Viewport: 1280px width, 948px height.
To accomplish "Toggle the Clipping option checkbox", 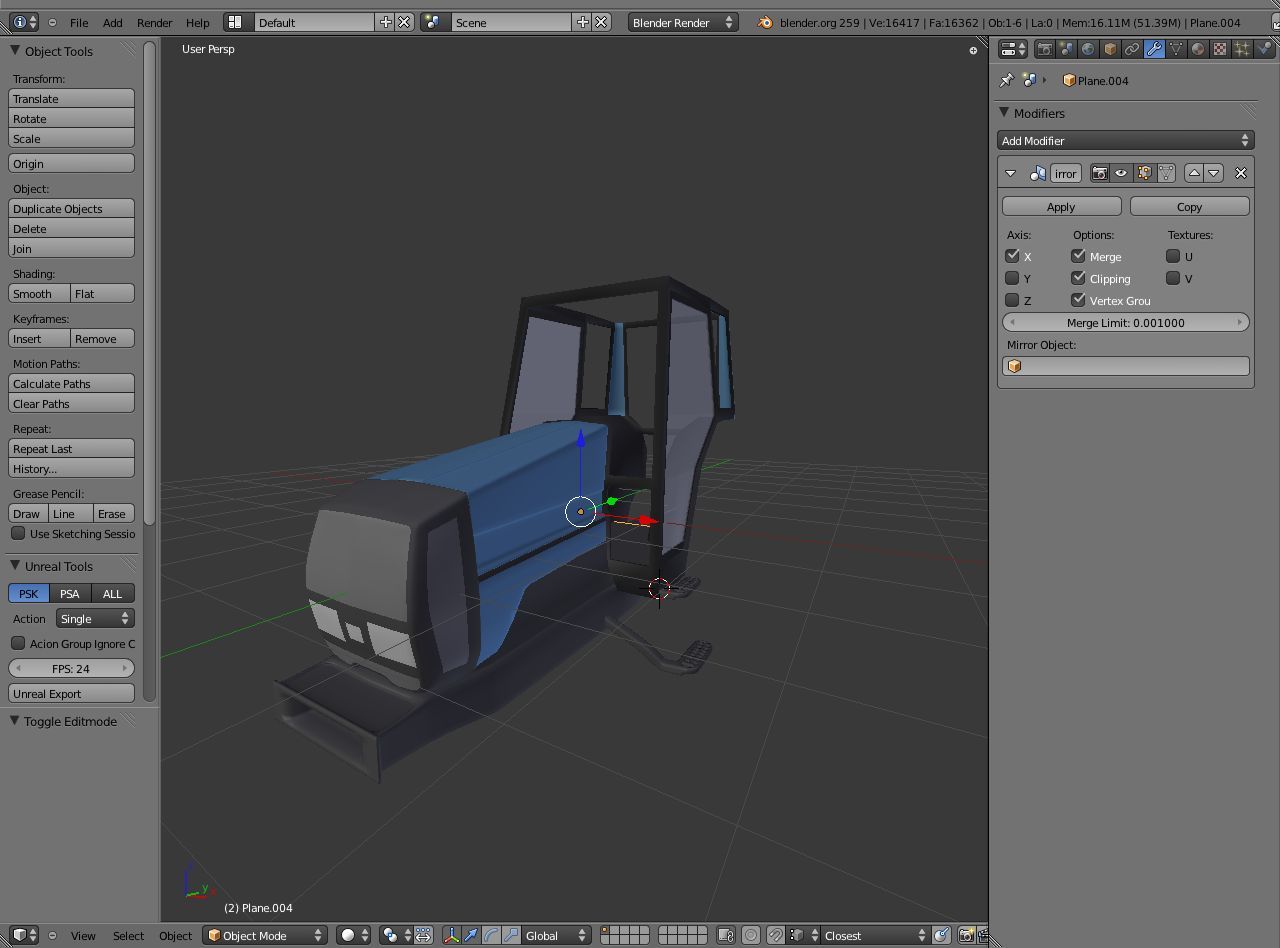I will (1078, 278).
